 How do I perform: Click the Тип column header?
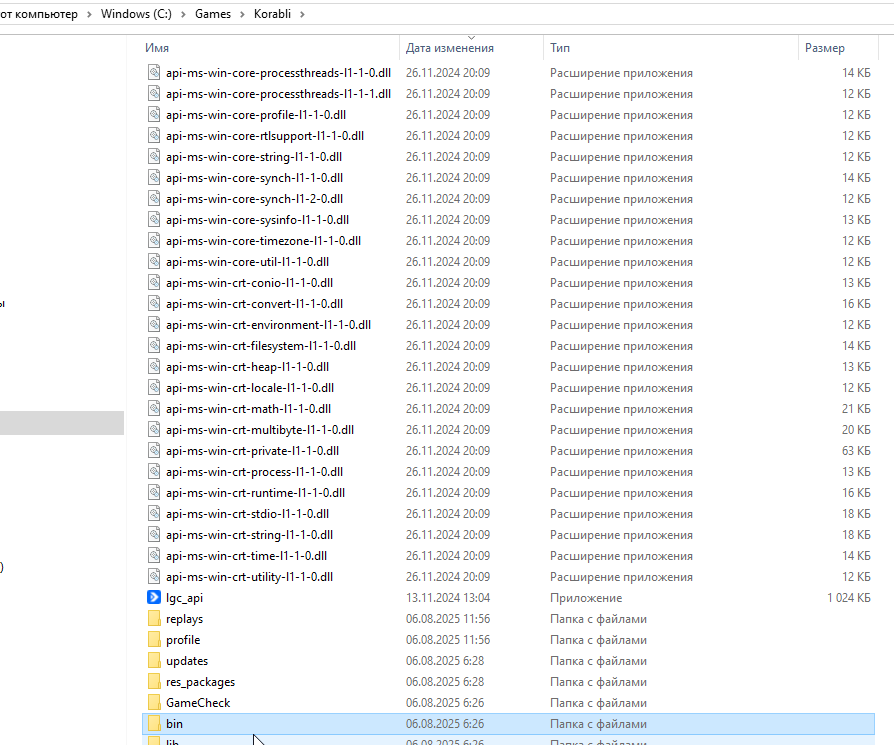coord(560,48)
